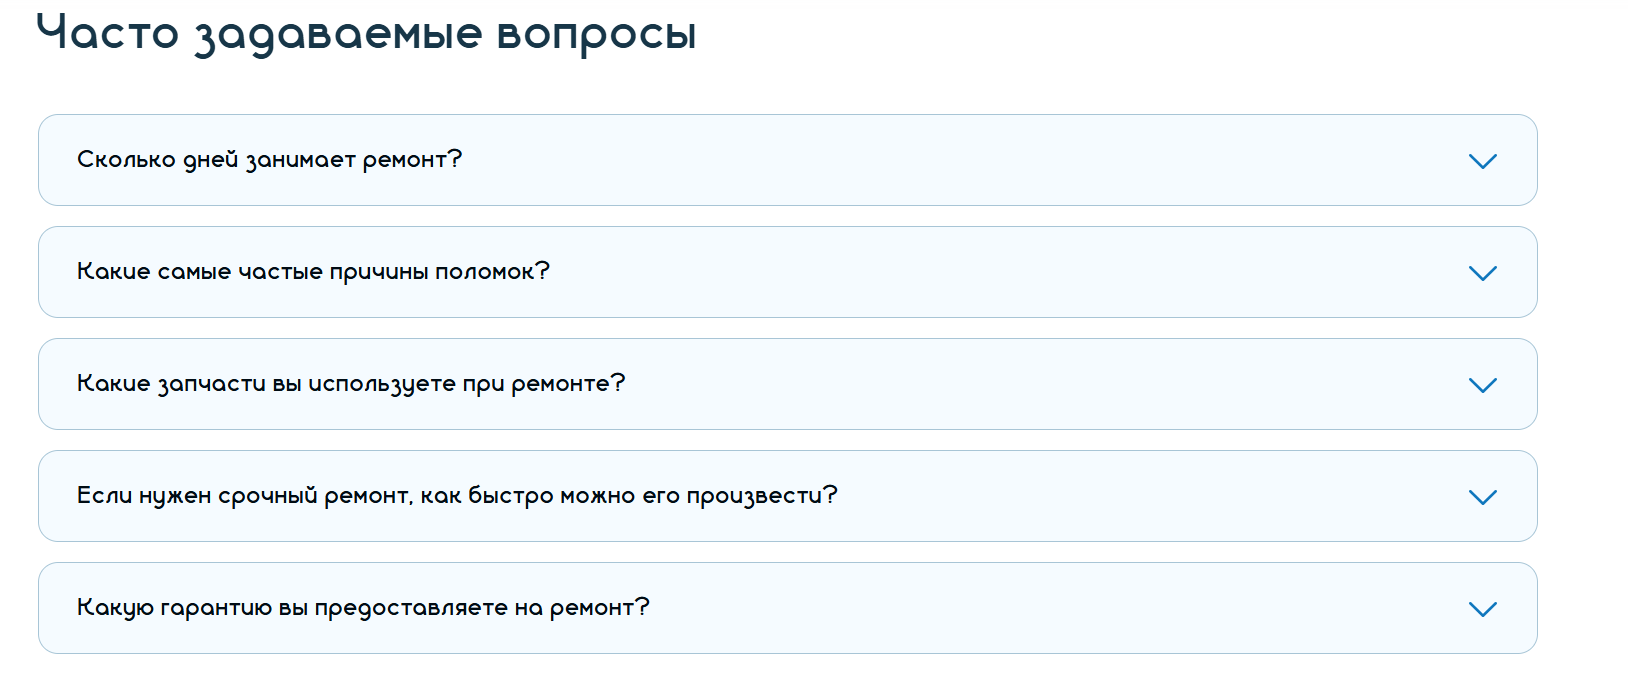1628x699 pixels.
Task: Click the chevron beside "Какие самые частые причины поломок?"
Action: click(1482, 273)
